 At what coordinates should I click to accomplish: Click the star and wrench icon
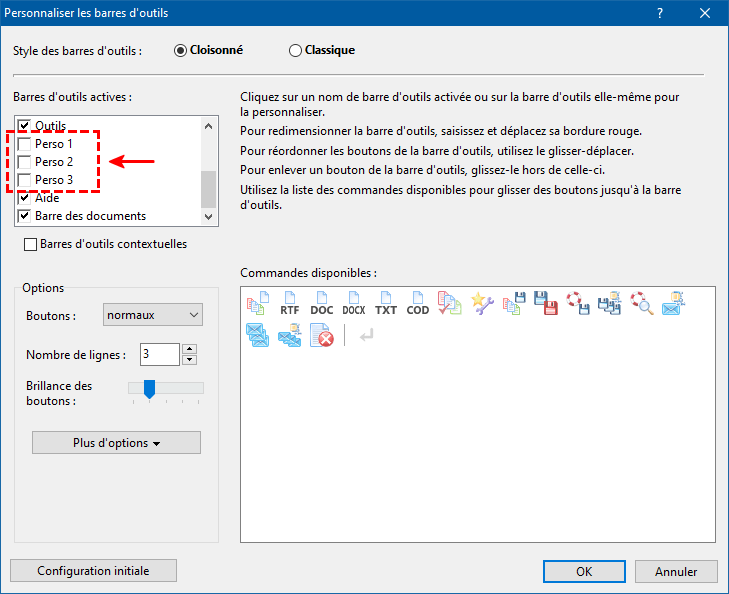click(x=482, y=303)
